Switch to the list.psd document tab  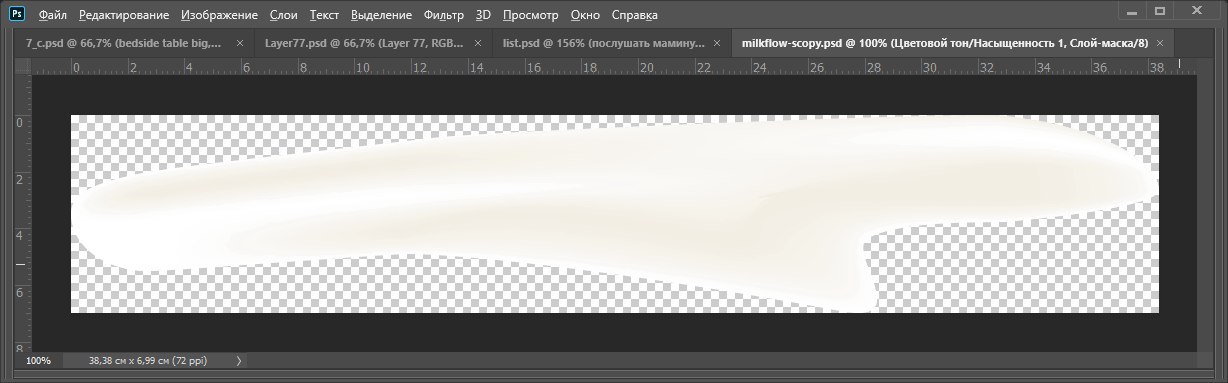click(611, 44)
